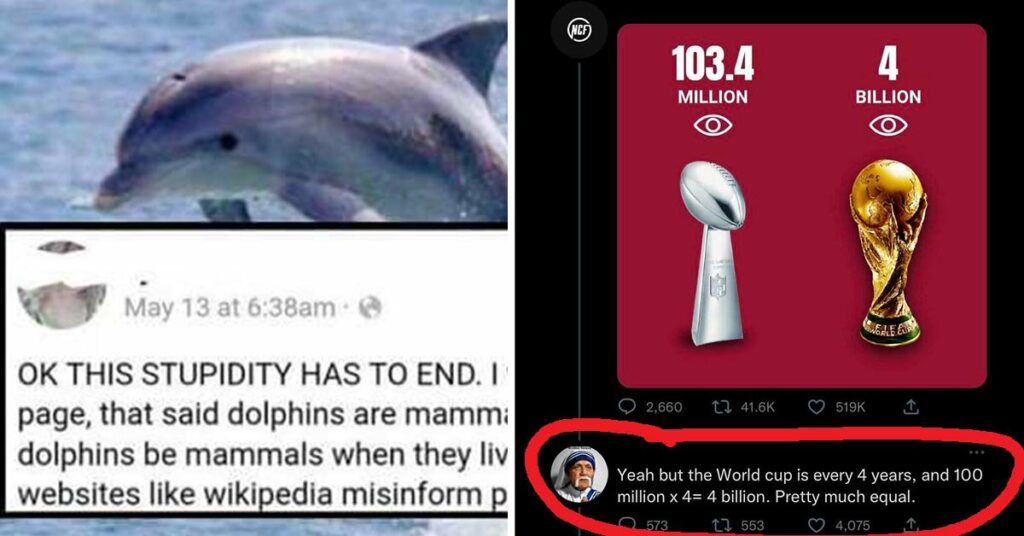Retweet the post with 41.6K retweets
Screen dimensions: 1024x536
[x=743, y=407]
